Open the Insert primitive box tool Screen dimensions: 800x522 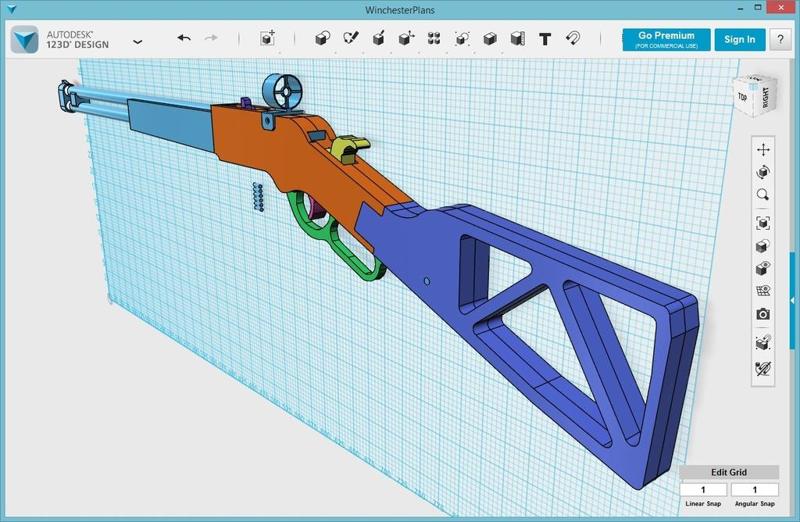pyautogui.click(x=267, y=38)
